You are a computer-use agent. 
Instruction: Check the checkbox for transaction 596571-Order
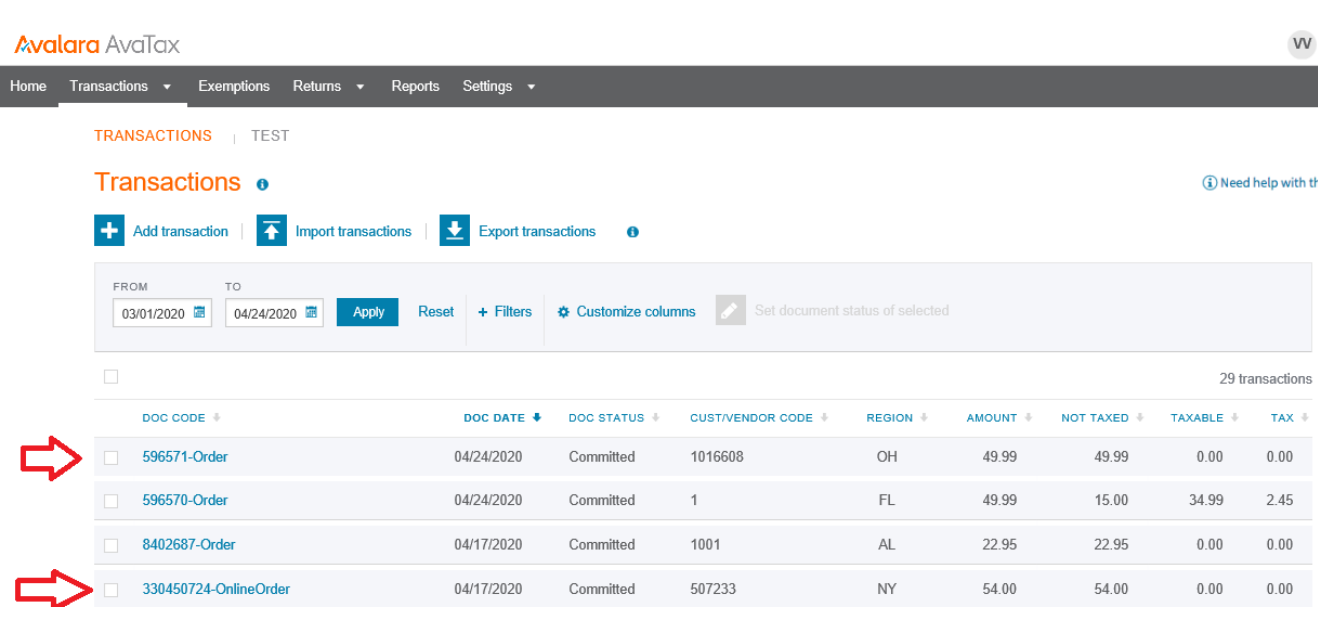pos(111,456)
